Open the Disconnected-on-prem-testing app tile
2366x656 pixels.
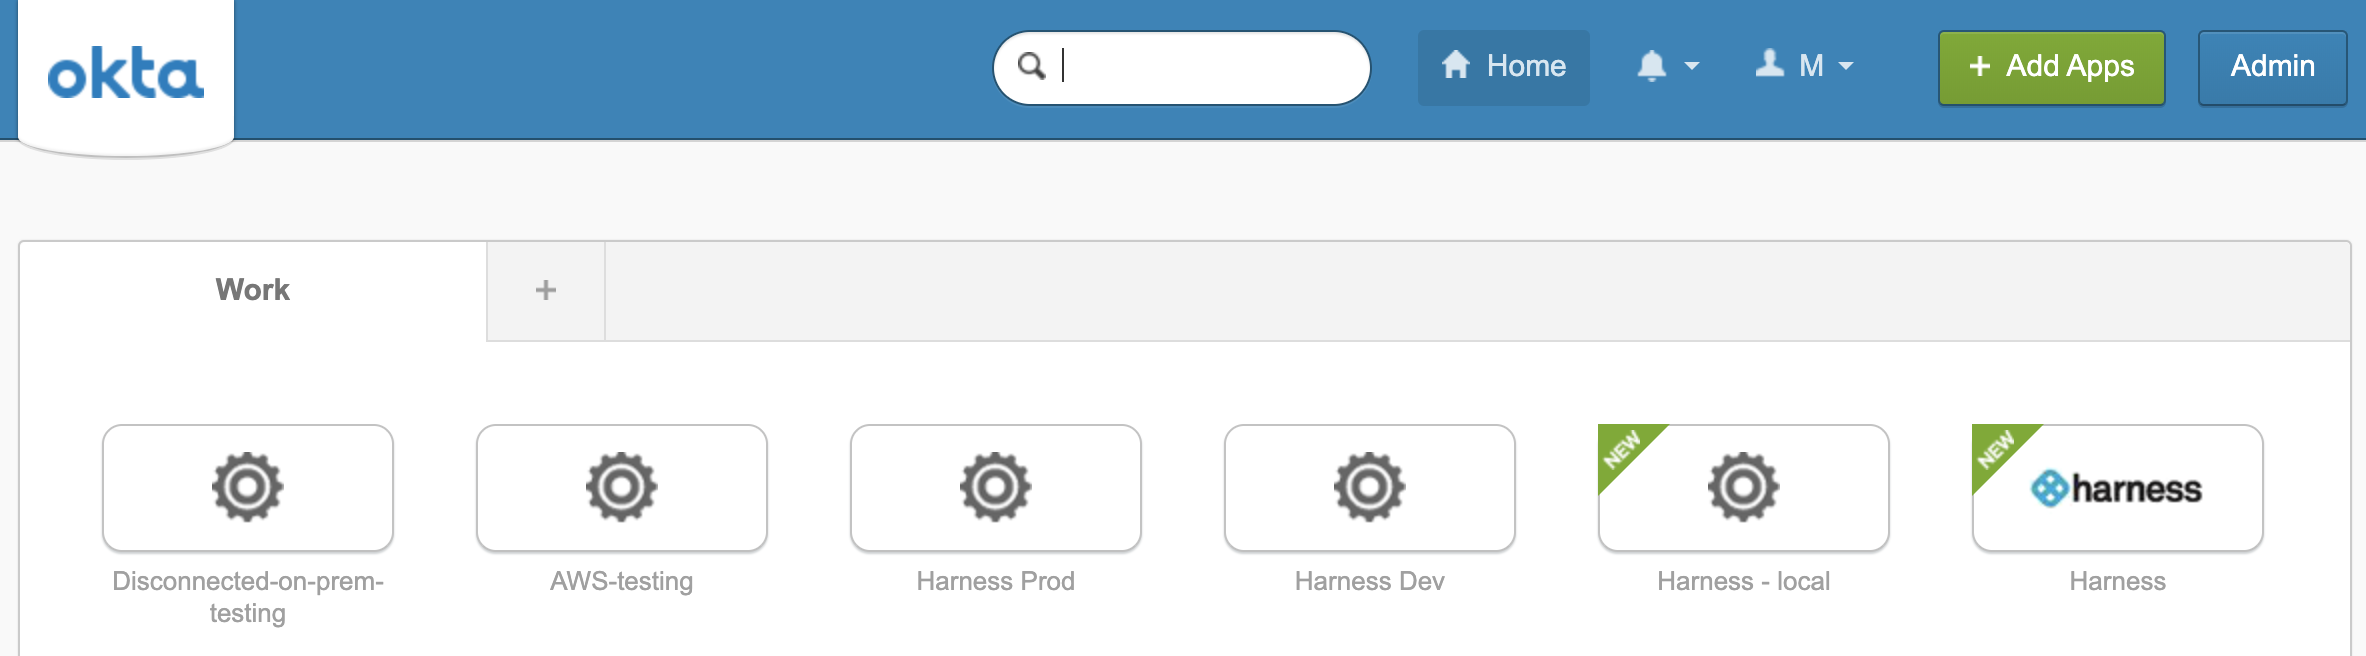point(248,488)
